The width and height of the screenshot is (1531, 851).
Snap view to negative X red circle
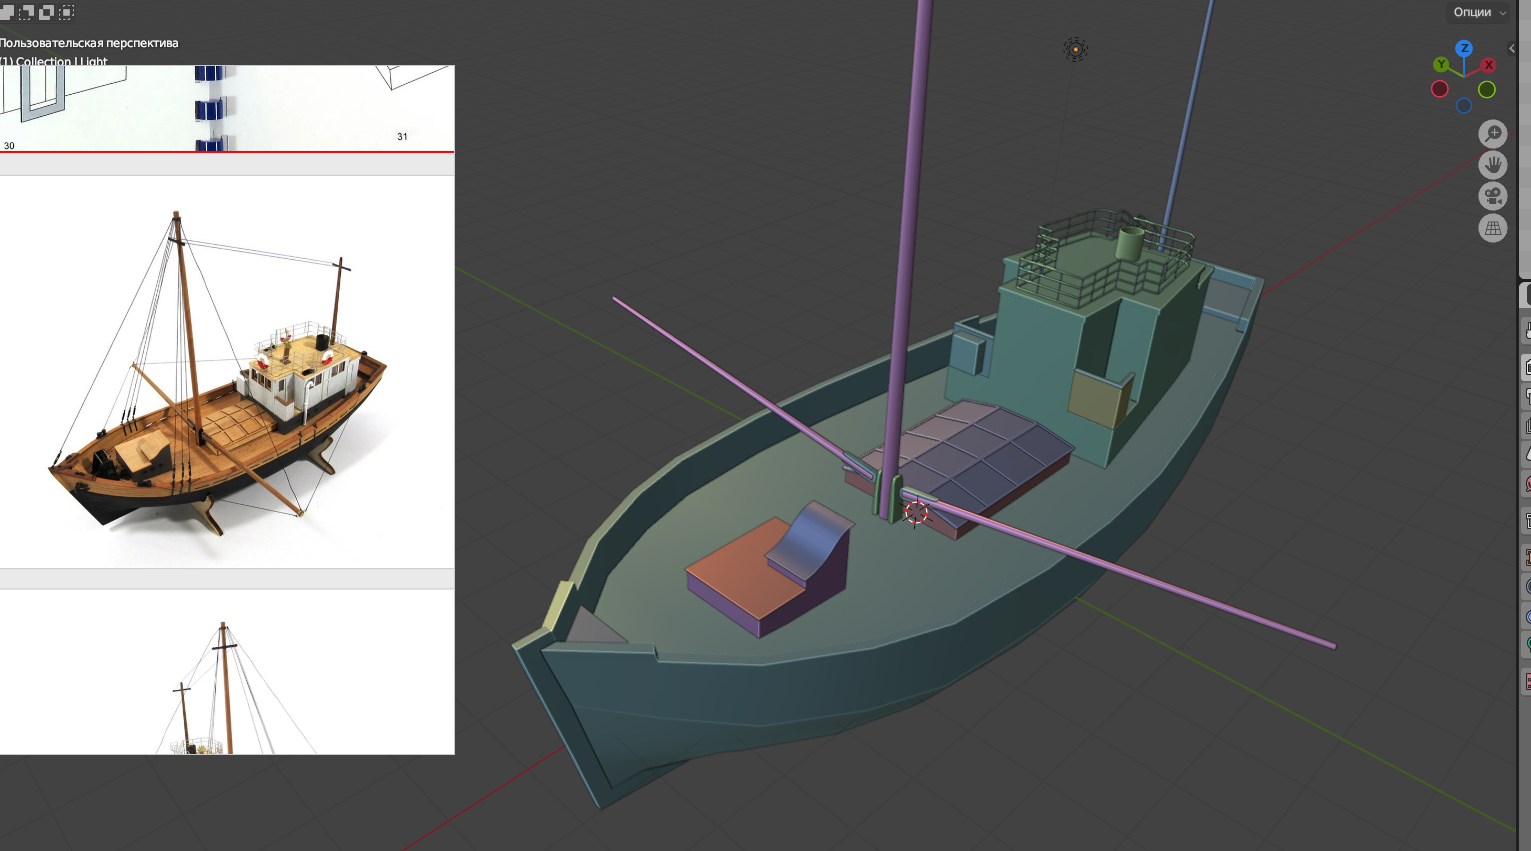click(x=1440, y=89)
